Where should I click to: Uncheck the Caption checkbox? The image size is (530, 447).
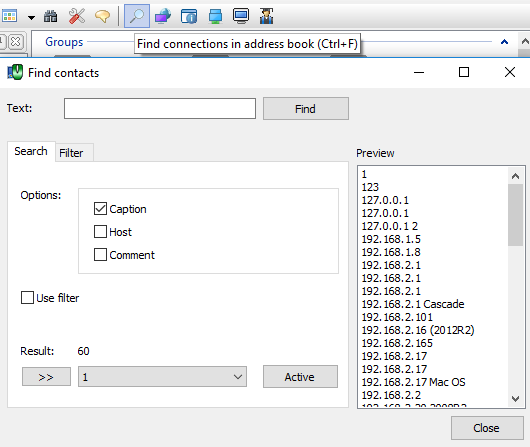(x=100, y=209)
